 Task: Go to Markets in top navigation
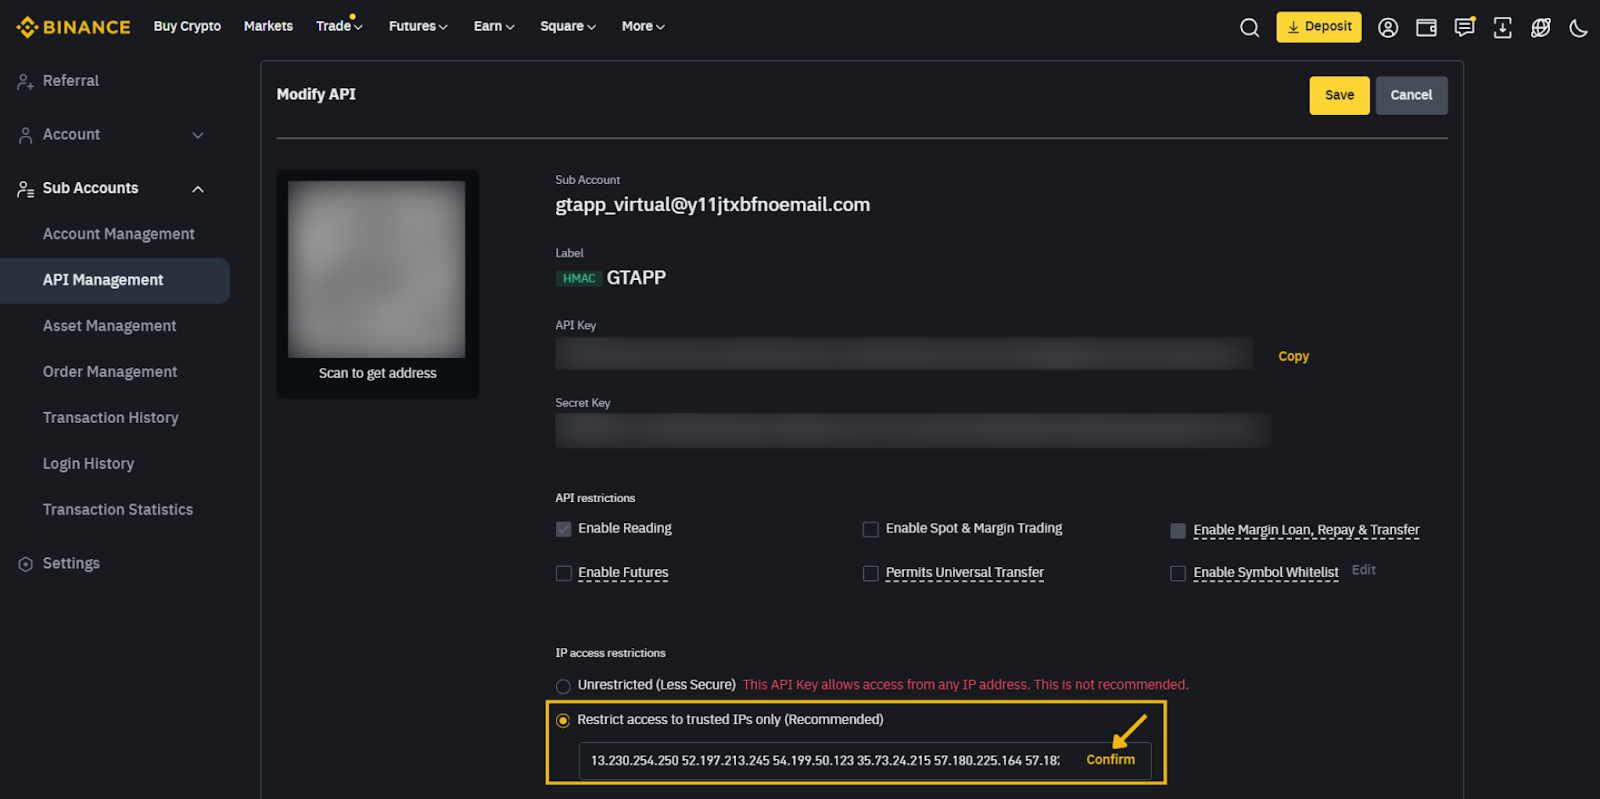click(268, 26)
